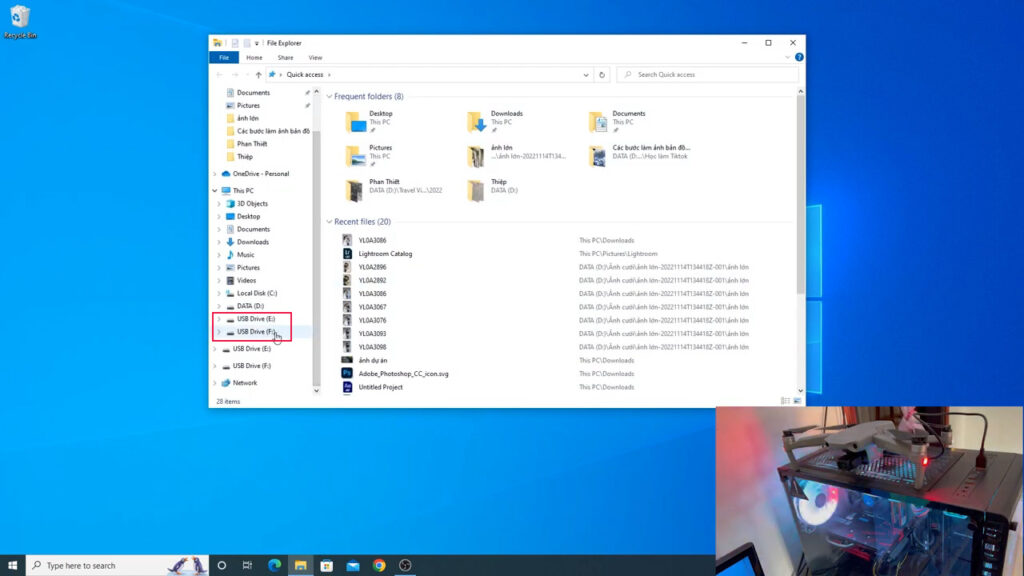Open the Downloads frequent folder icon
This screenshot has width=1024, height=576.
click(x=477, y=121)
